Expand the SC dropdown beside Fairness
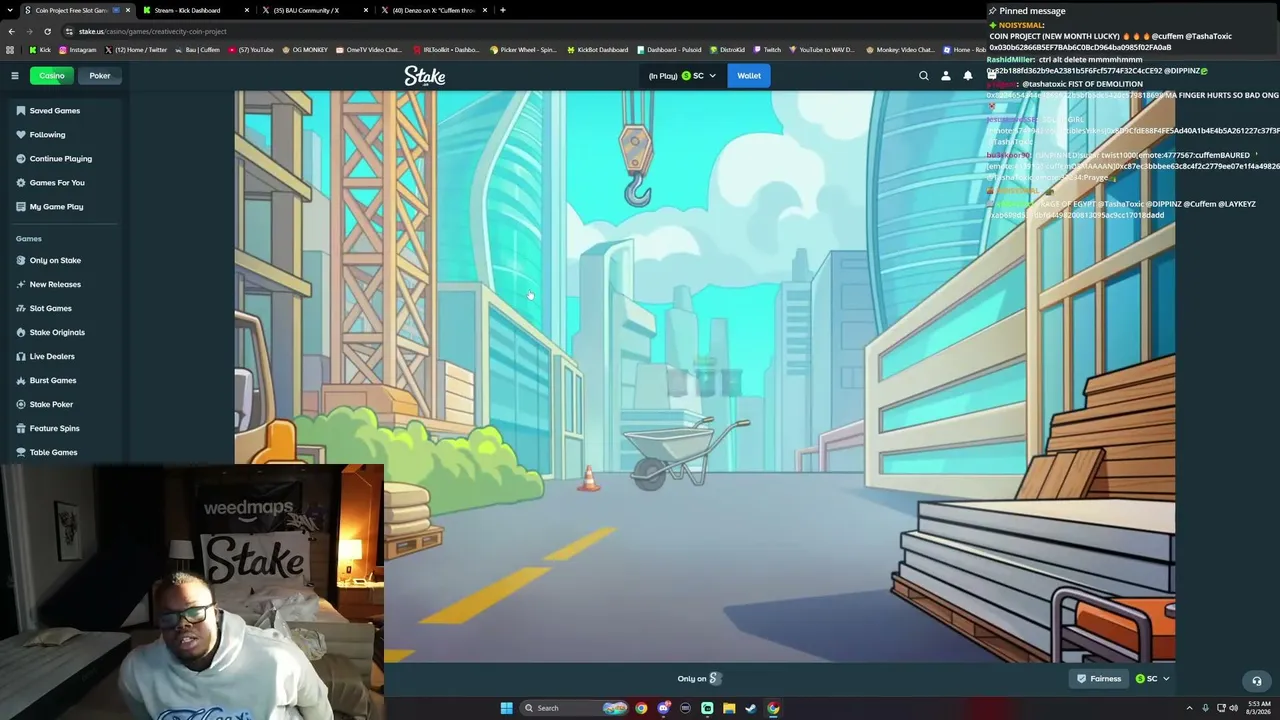Image resolution: width=1280 pixels, height=720 pixels. [1152, 679]
